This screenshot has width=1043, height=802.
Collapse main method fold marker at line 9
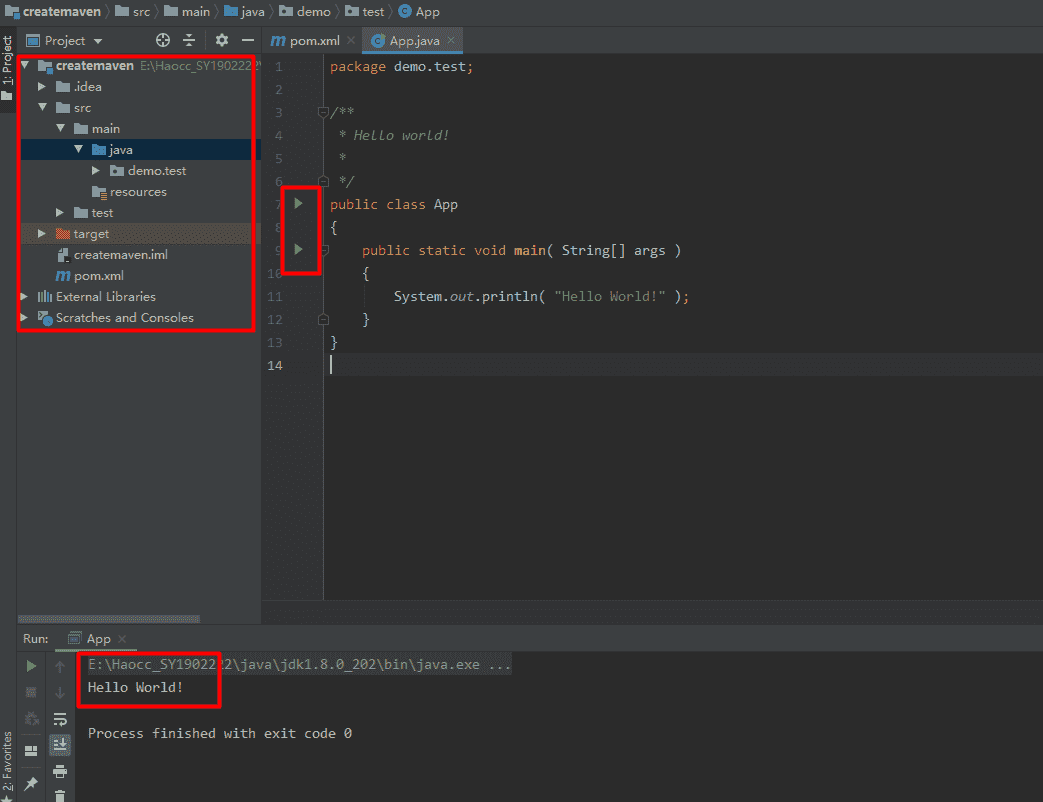325,250
